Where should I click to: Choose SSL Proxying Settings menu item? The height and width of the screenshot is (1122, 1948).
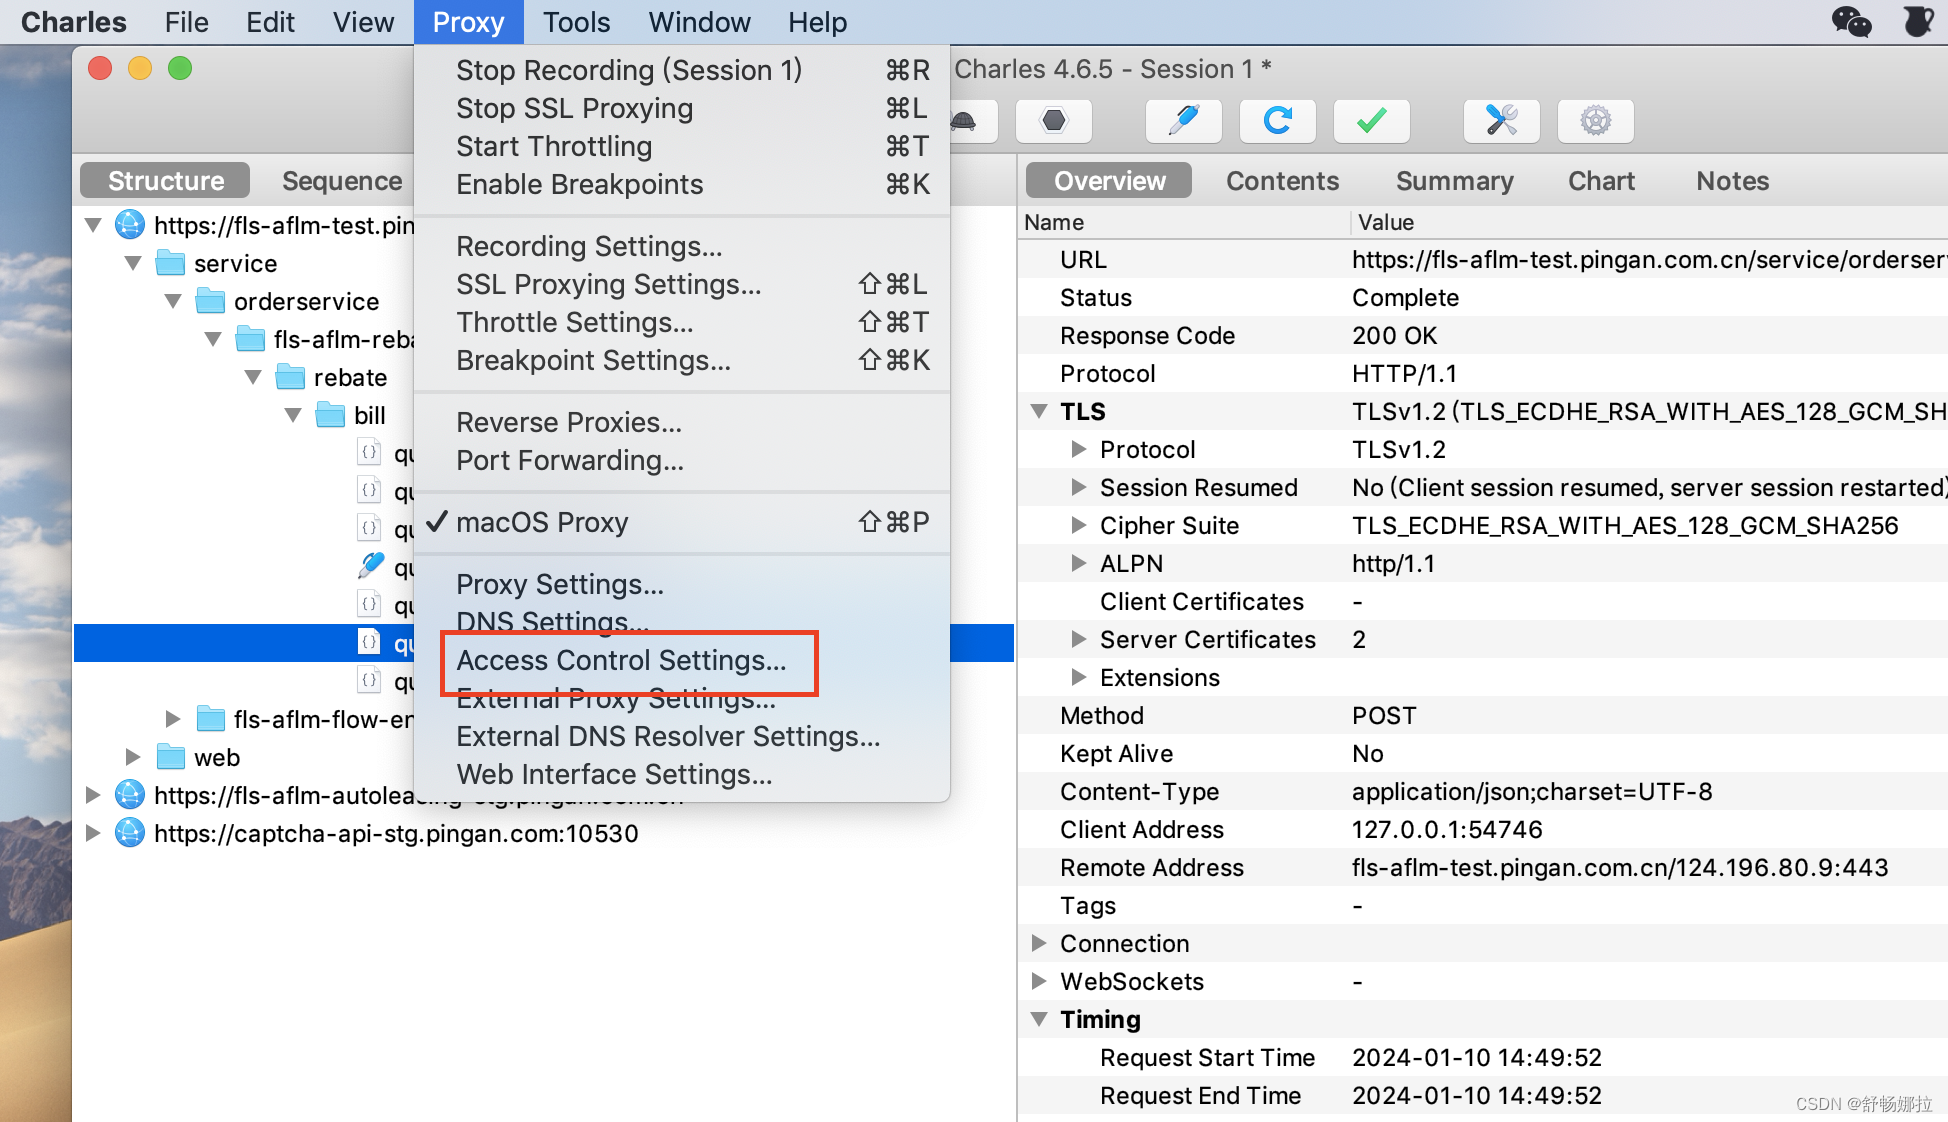click(681, 284)
